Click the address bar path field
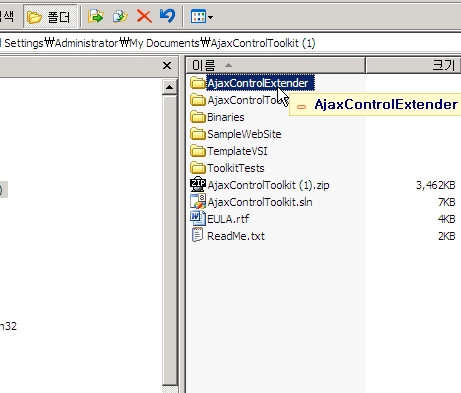 pyautogui.click(x=230, y=43)
